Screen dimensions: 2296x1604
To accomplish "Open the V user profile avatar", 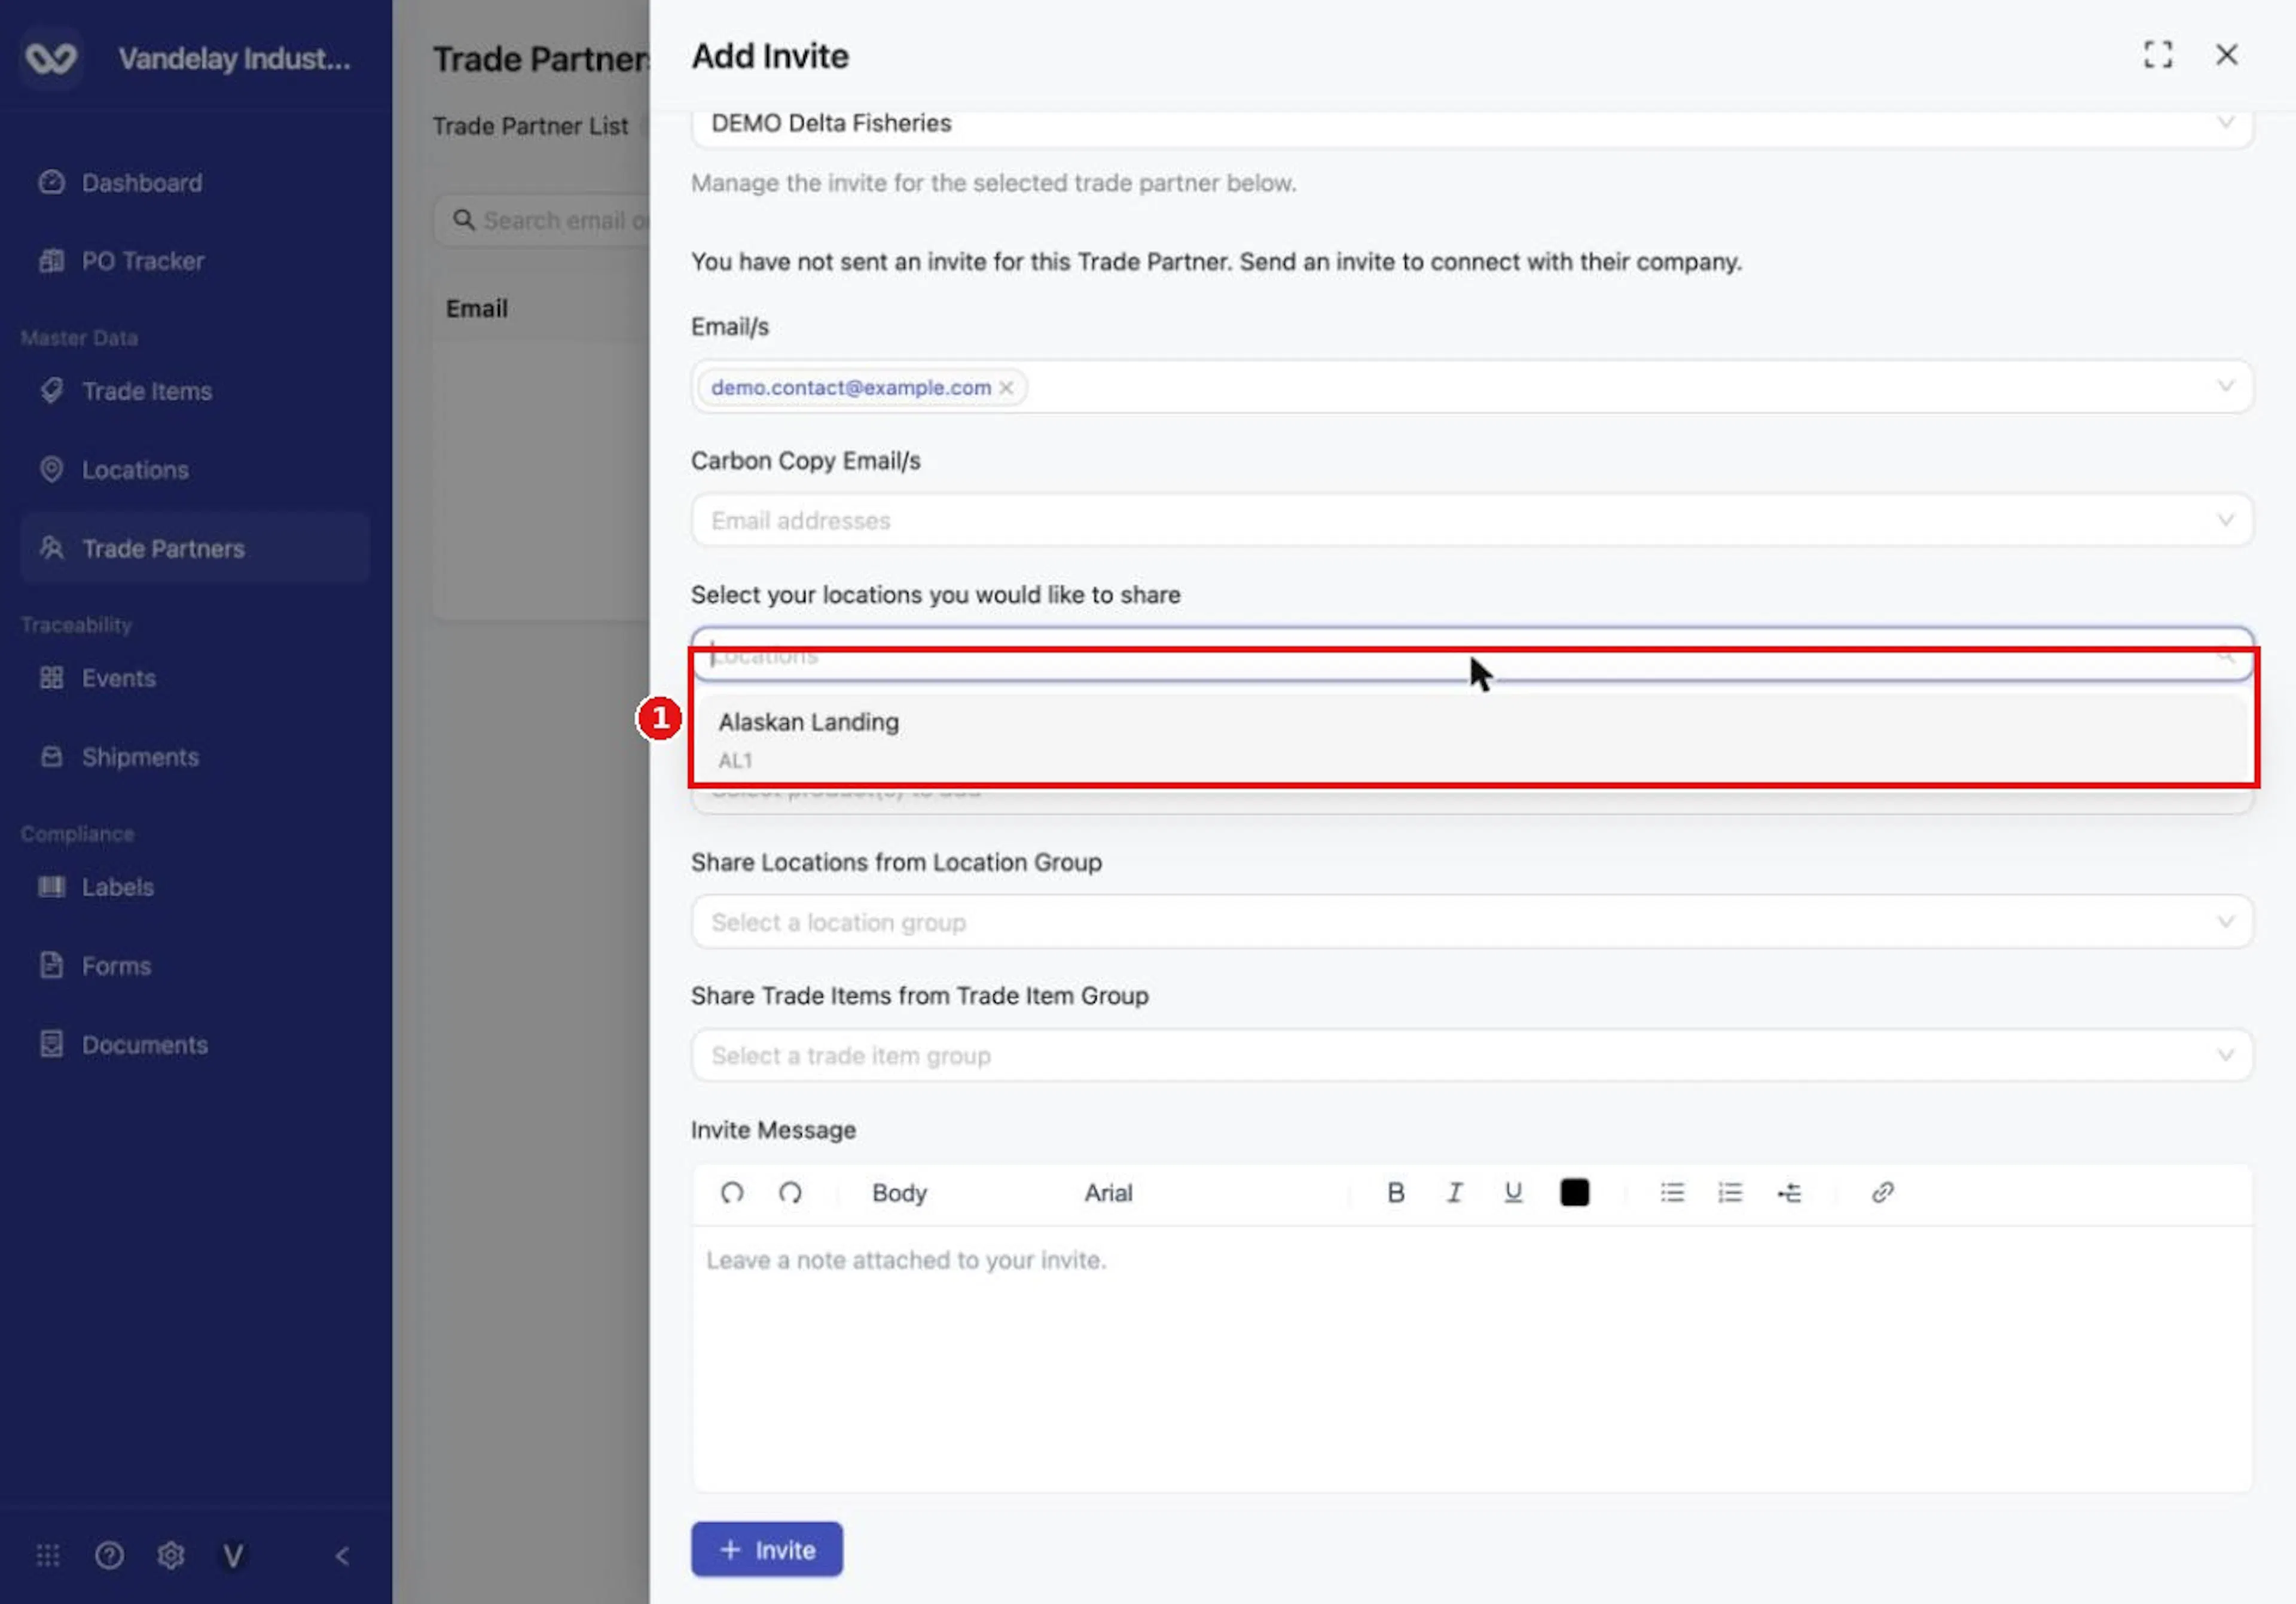I will [x=233, y=1555].
